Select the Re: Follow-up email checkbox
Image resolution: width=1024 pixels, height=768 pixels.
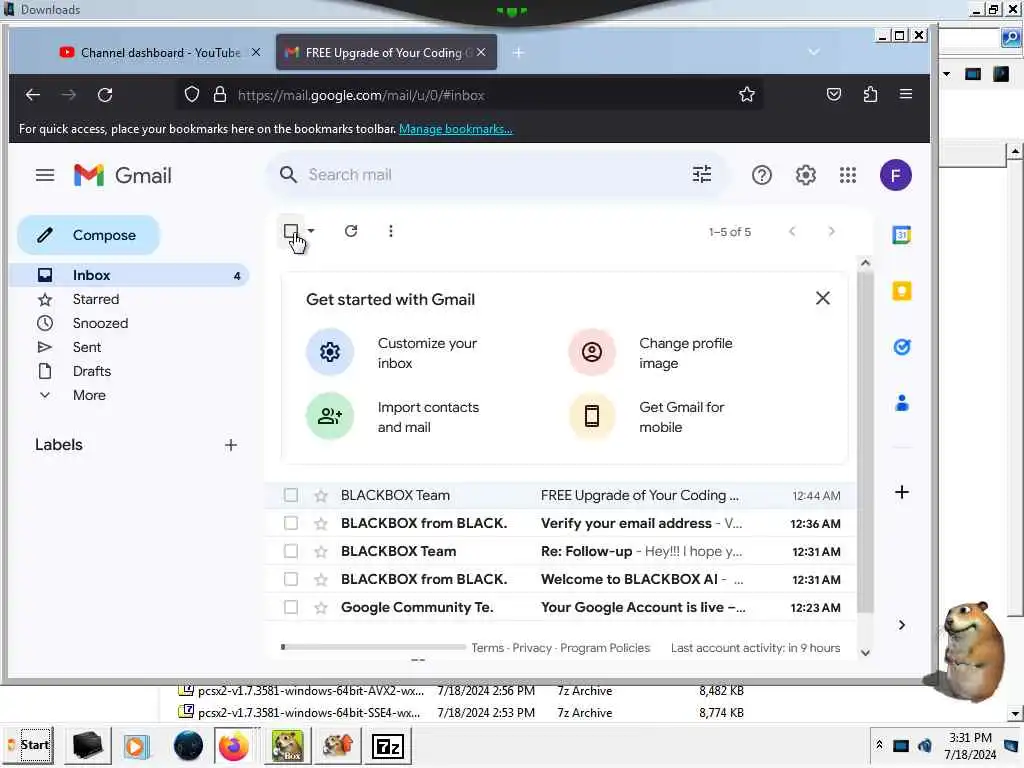(291, 551)
